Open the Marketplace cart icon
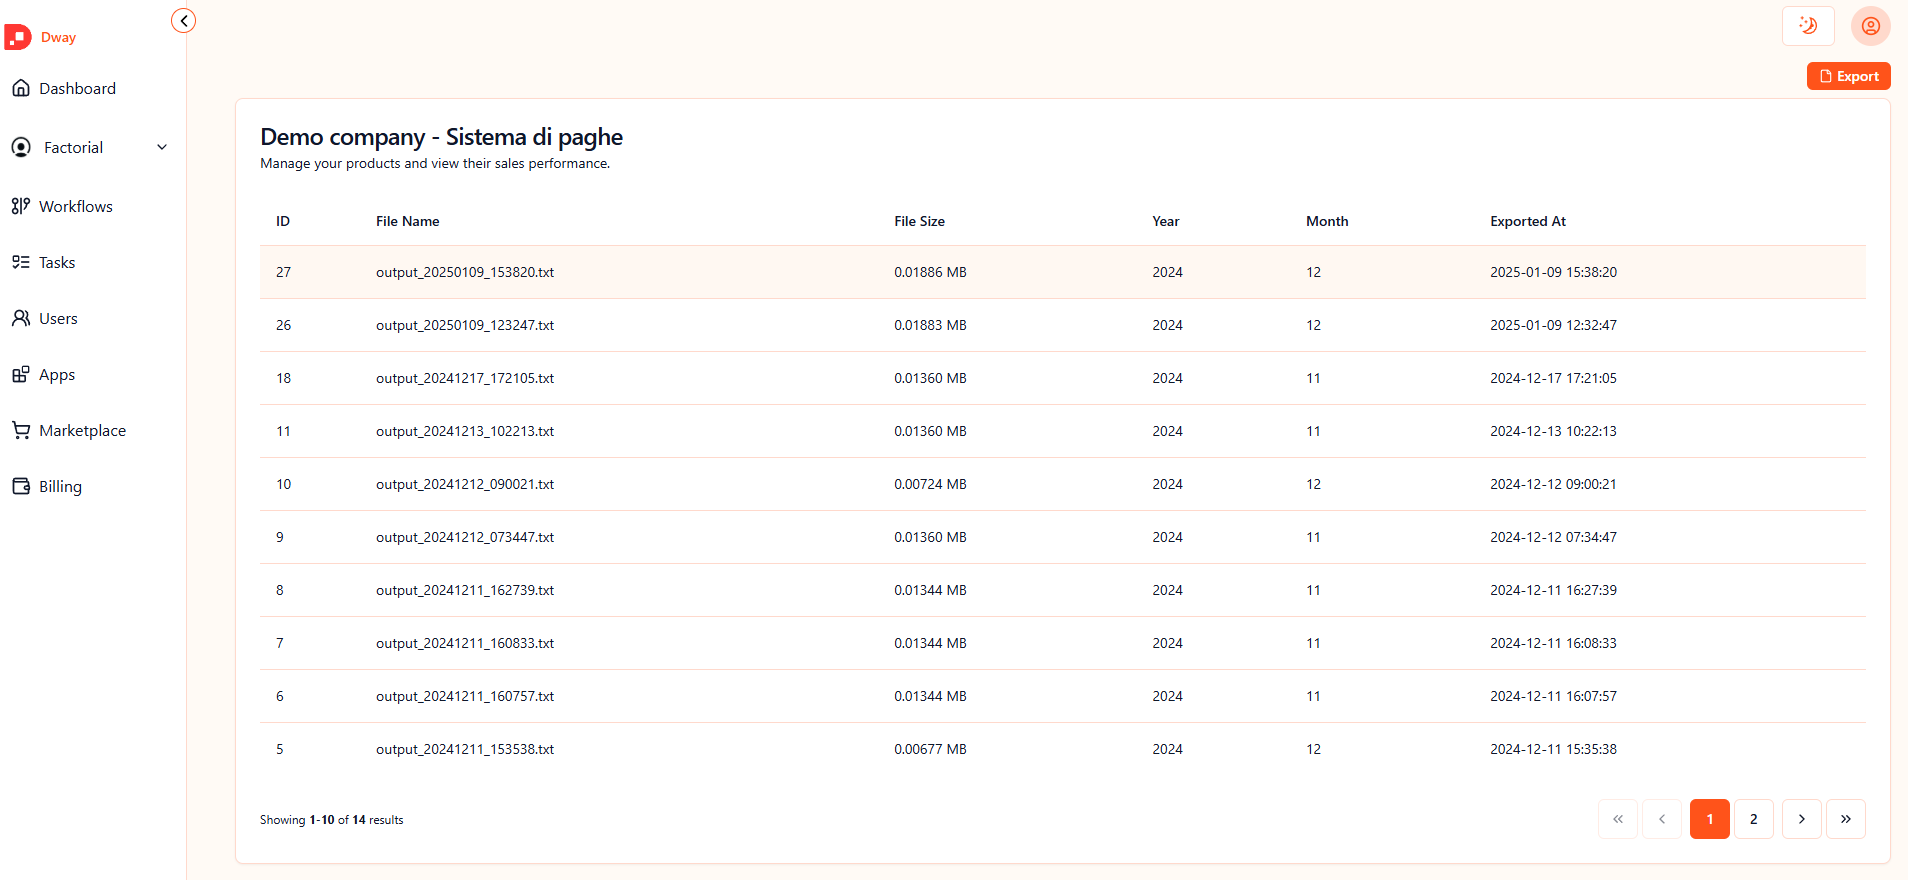 pyautogui.click(x=21, y=430)
